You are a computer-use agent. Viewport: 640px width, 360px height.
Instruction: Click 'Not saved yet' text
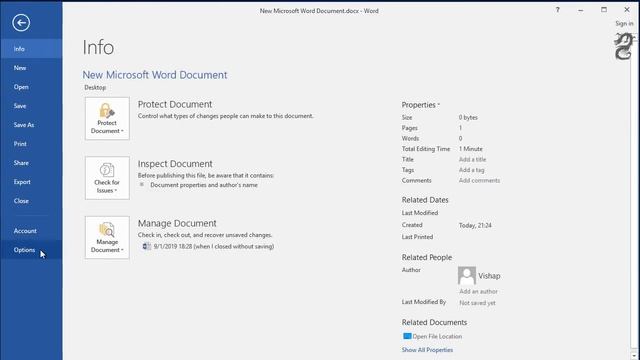pos(477,303)
